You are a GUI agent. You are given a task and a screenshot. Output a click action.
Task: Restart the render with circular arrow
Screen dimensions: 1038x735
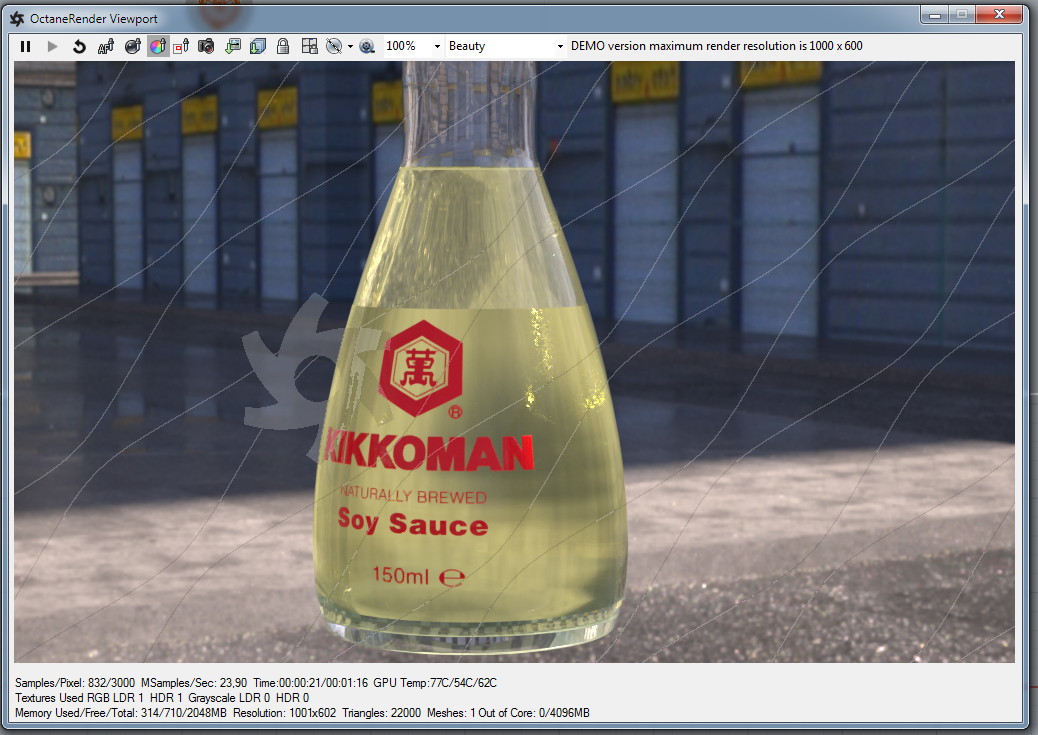[79, 46]
